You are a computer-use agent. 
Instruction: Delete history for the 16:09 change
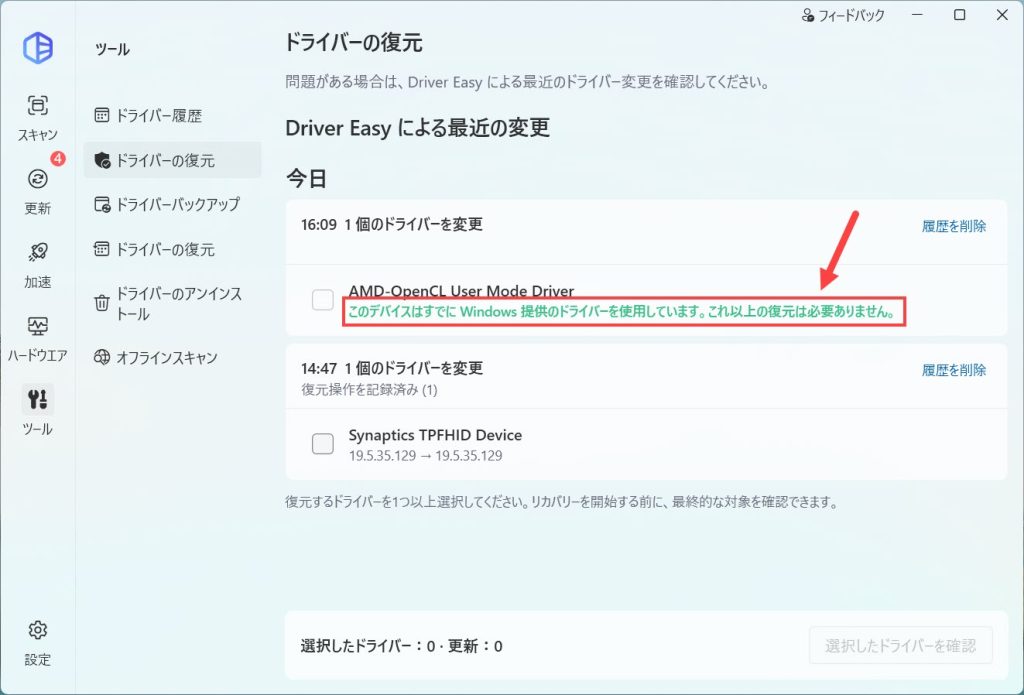point(953,226)
